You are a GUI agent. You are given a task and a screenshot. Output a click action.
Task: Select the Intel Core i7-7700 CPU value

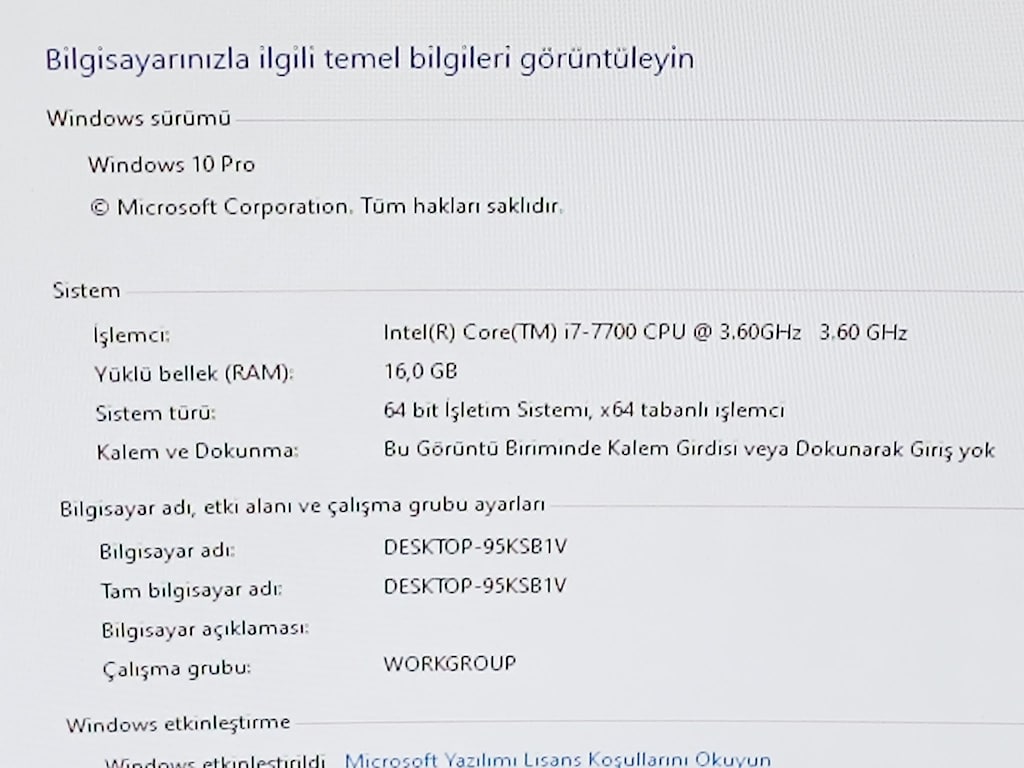(x=645, y=332)
